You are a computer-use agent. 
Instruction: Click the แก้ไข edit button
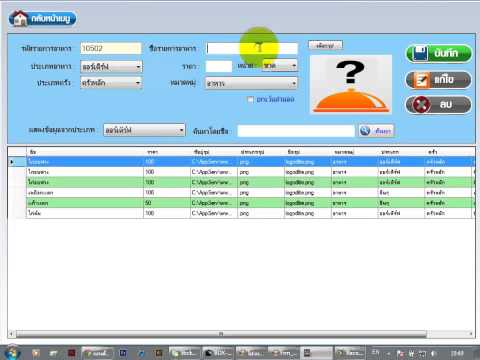[439, 80]
